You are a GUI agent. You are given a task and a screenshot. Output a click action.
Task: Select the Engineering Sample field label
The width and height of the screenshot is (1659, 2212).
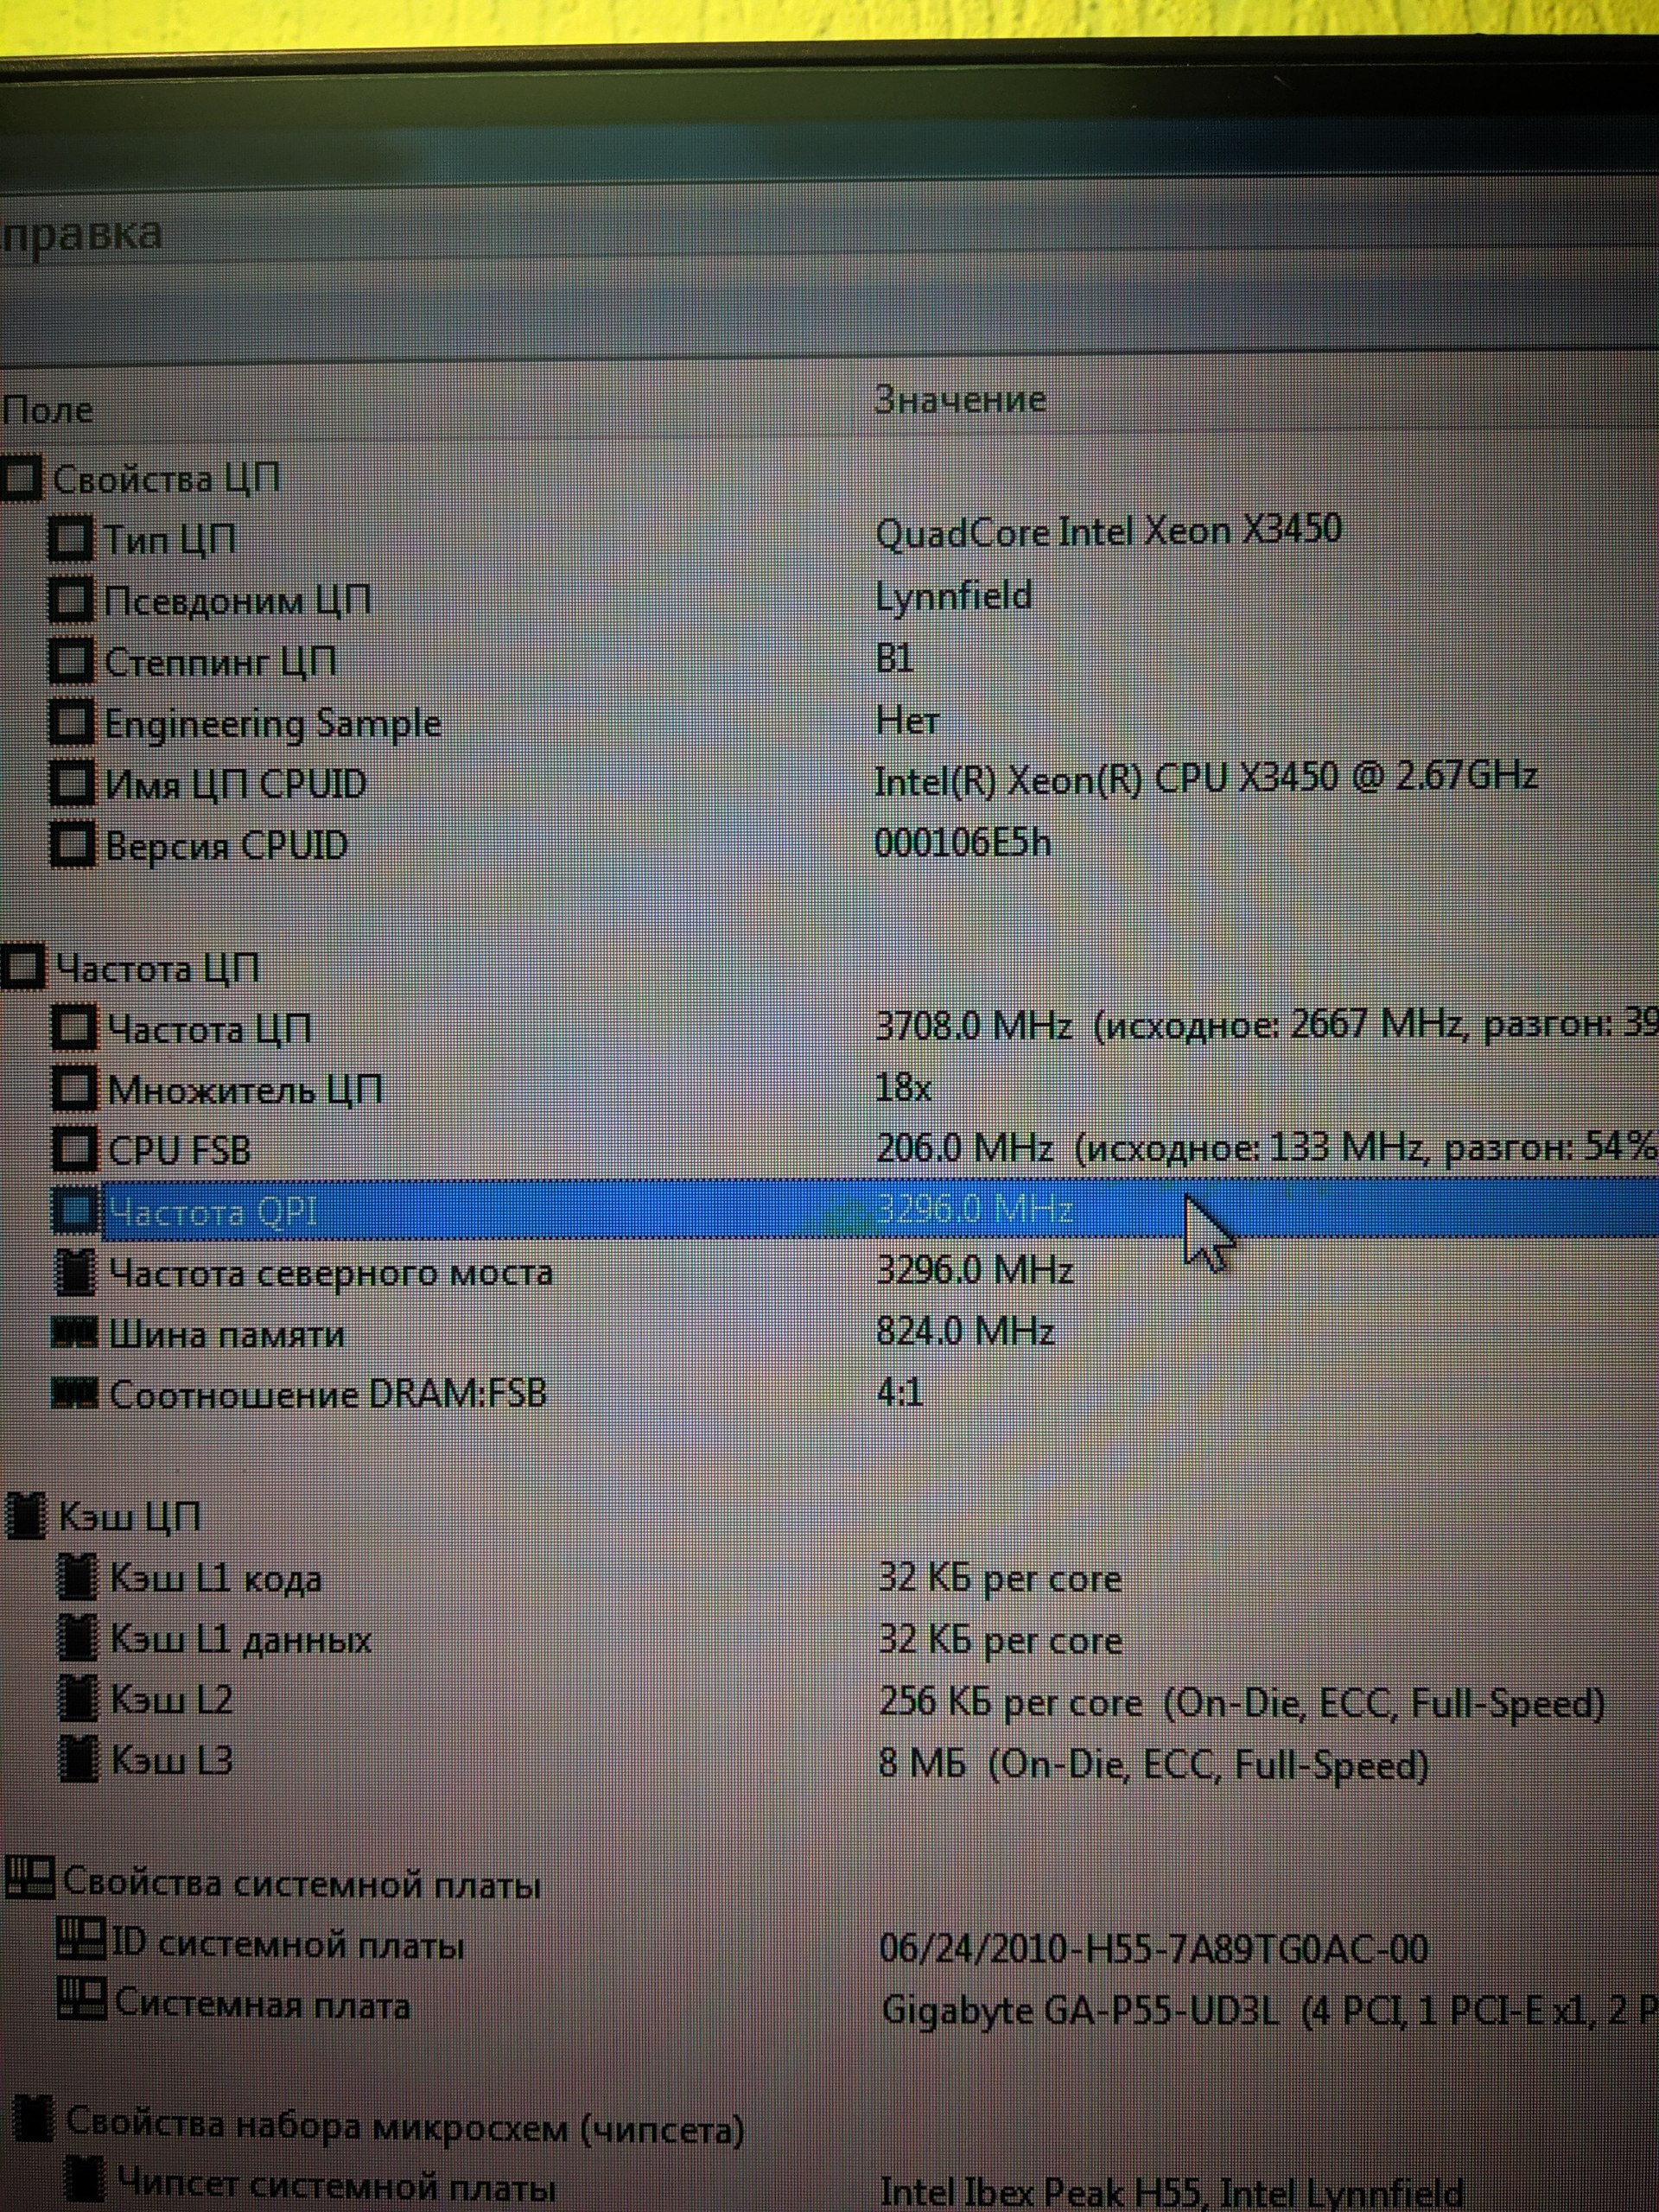[x=272, y=724]
